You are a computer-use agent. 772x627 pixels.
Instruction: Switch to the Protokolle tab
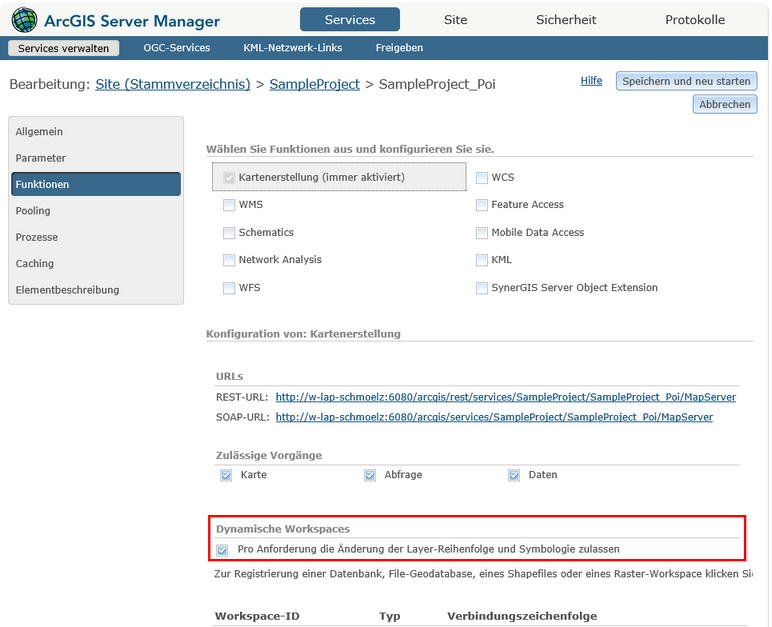(x=695, y=20)
